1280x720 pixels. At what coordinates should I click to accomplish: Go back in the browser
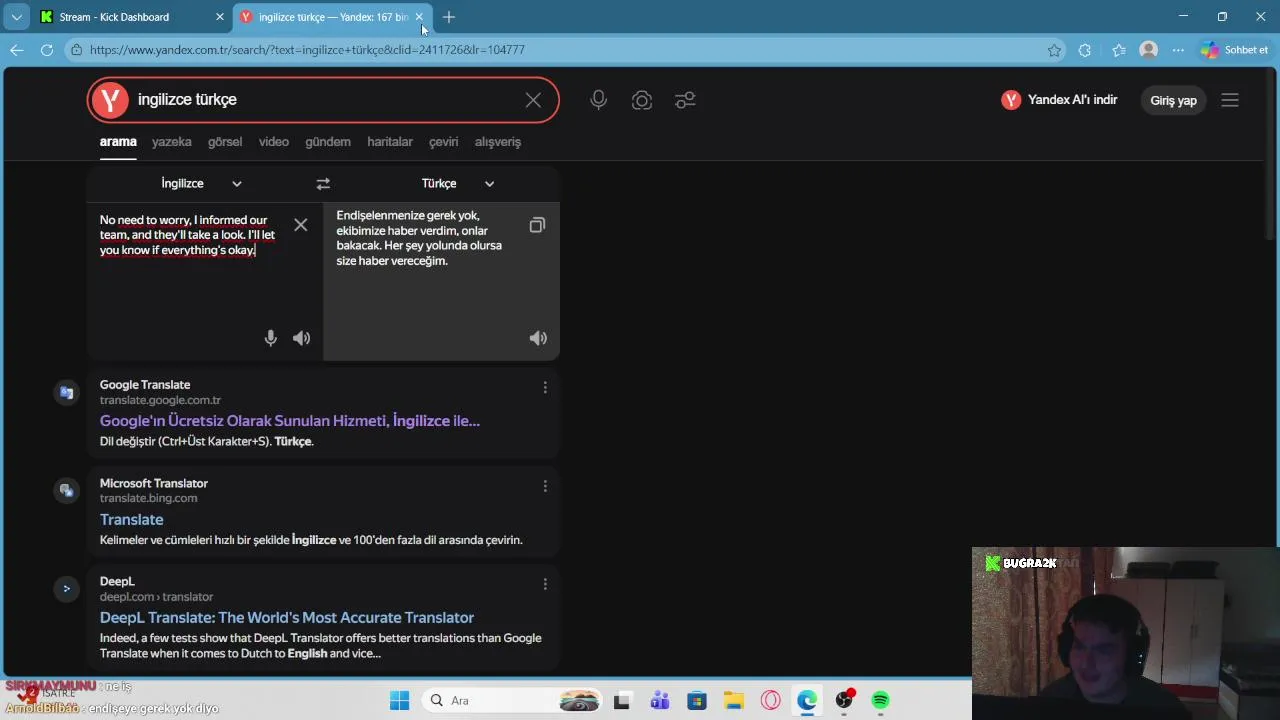(17, 50)
